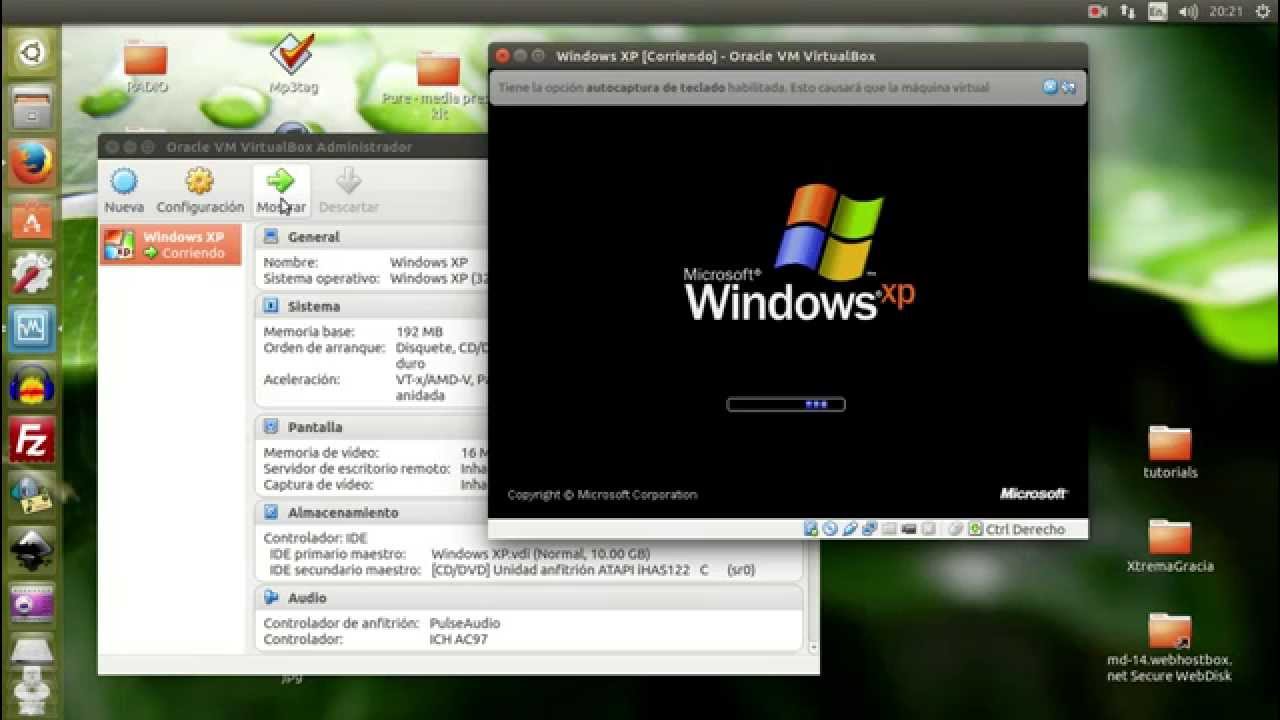Click the PulseAudio controller value
The width and height of the screenshot is (1280, 720).
pos(464,623)
